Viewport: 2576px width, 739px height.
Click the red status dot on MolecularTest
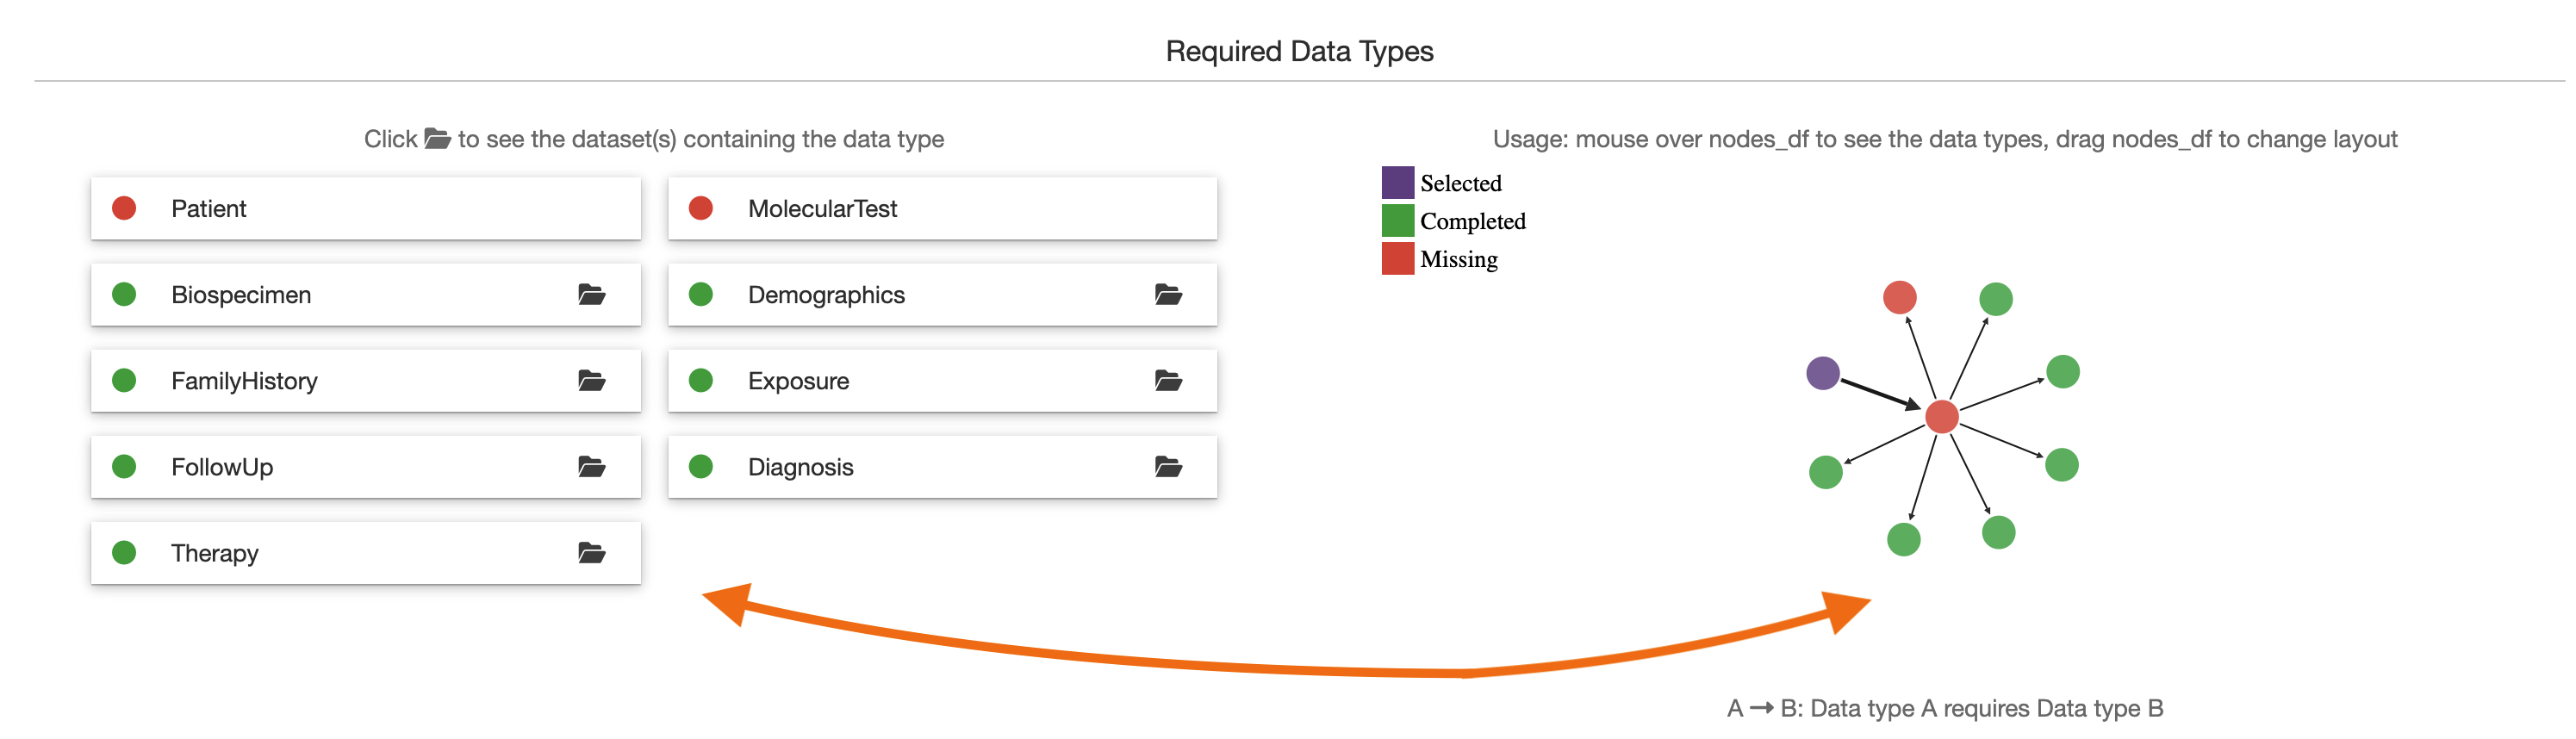(703, 208)
